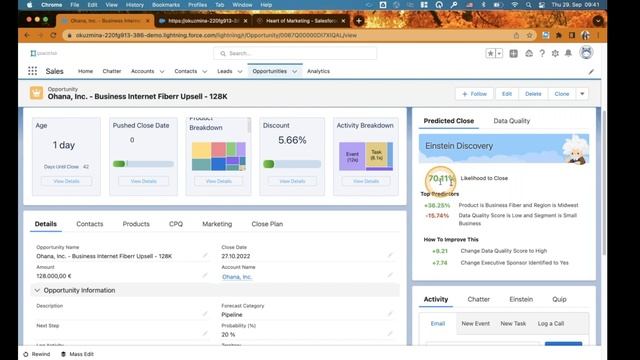Switch to Data Quality tab
This screenshot has height=360, width=640.
[x=512, y=121]
